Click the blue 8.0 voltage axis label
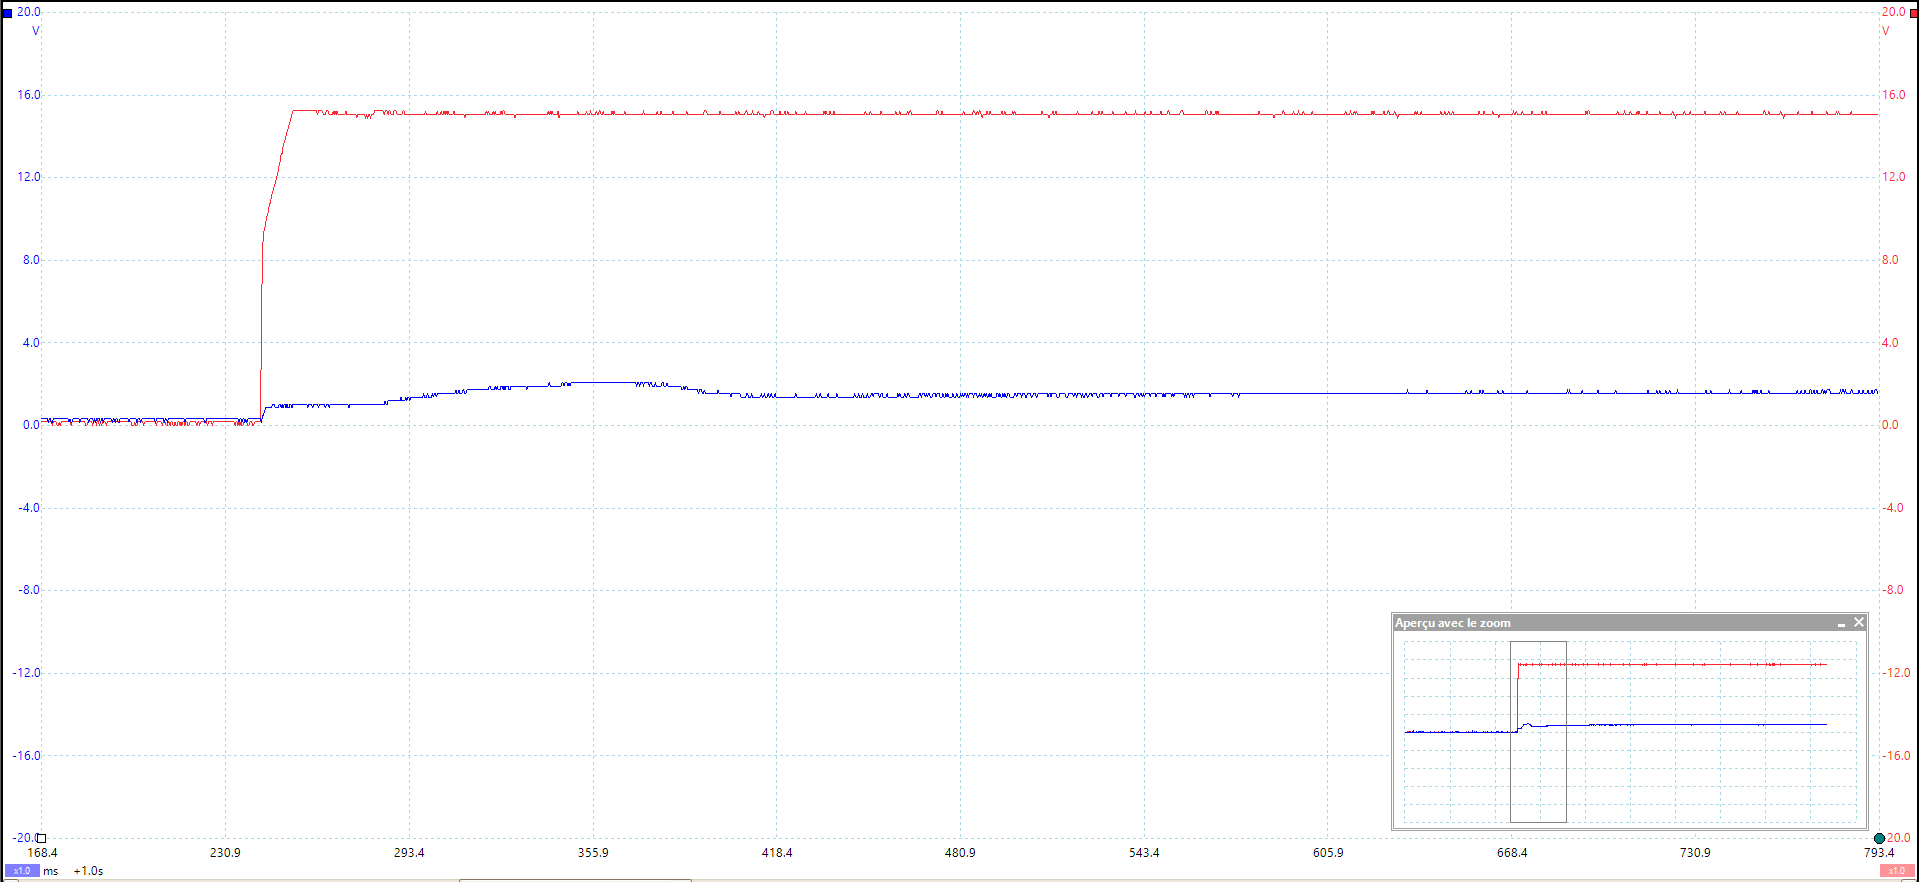The image size is (1919, 882). click(31, 260)
